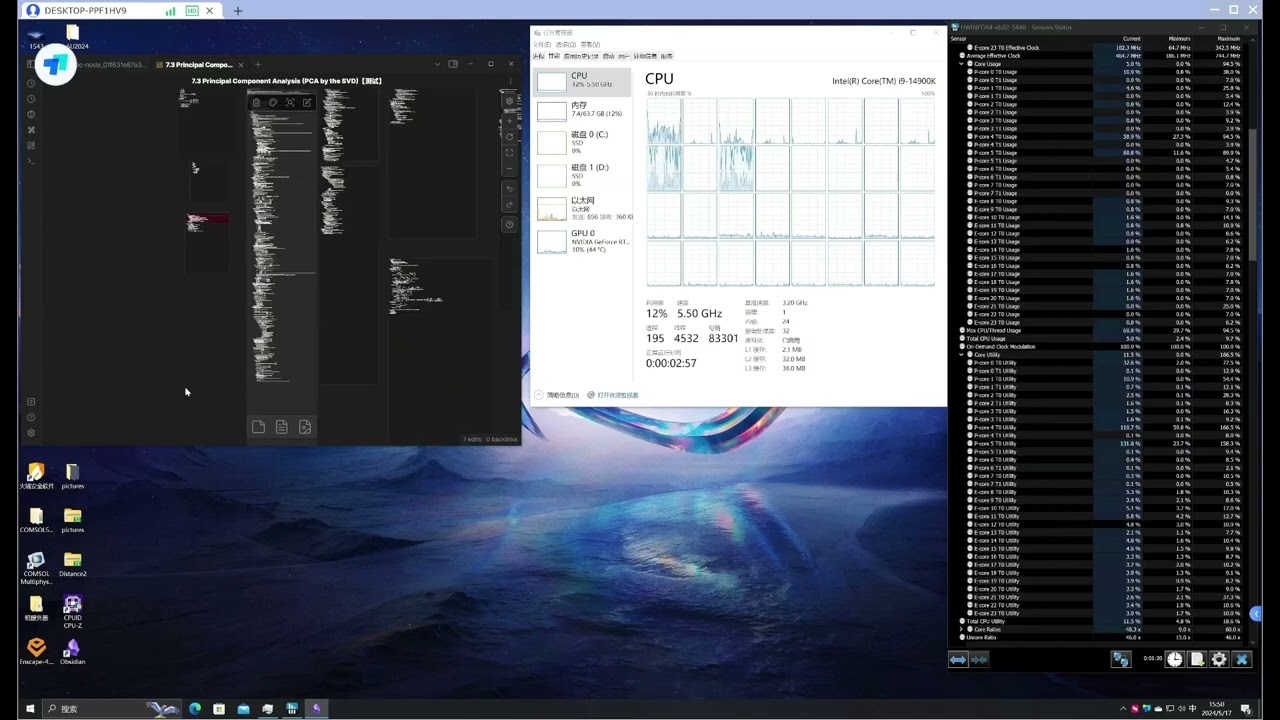The height and width of the screenshot is (720, 1280).
Task: Click the edit pencil on canvas card toolbar
Action: coord(307,102)
